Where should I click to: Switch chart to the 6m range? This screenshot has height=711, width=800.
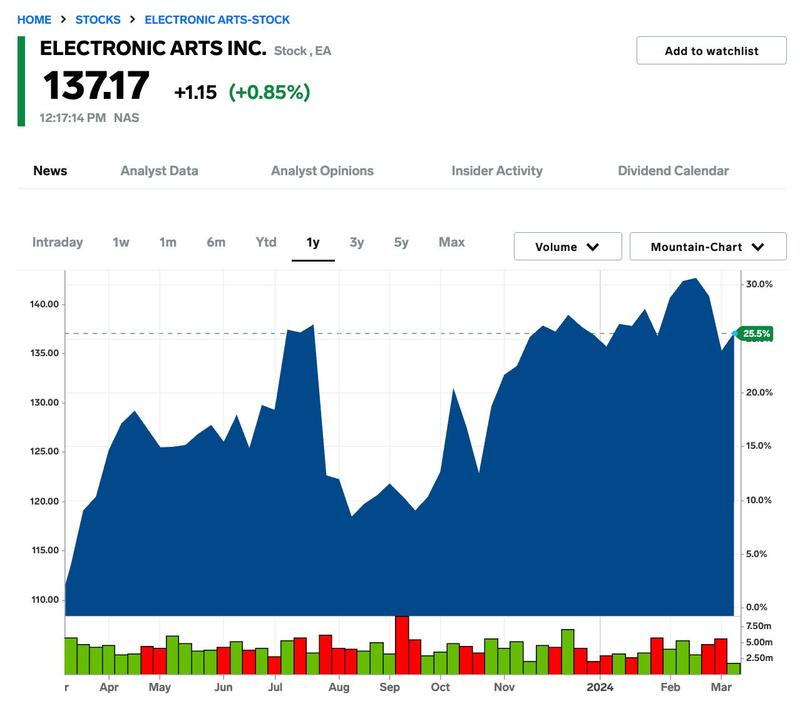(x=216, y=242)
